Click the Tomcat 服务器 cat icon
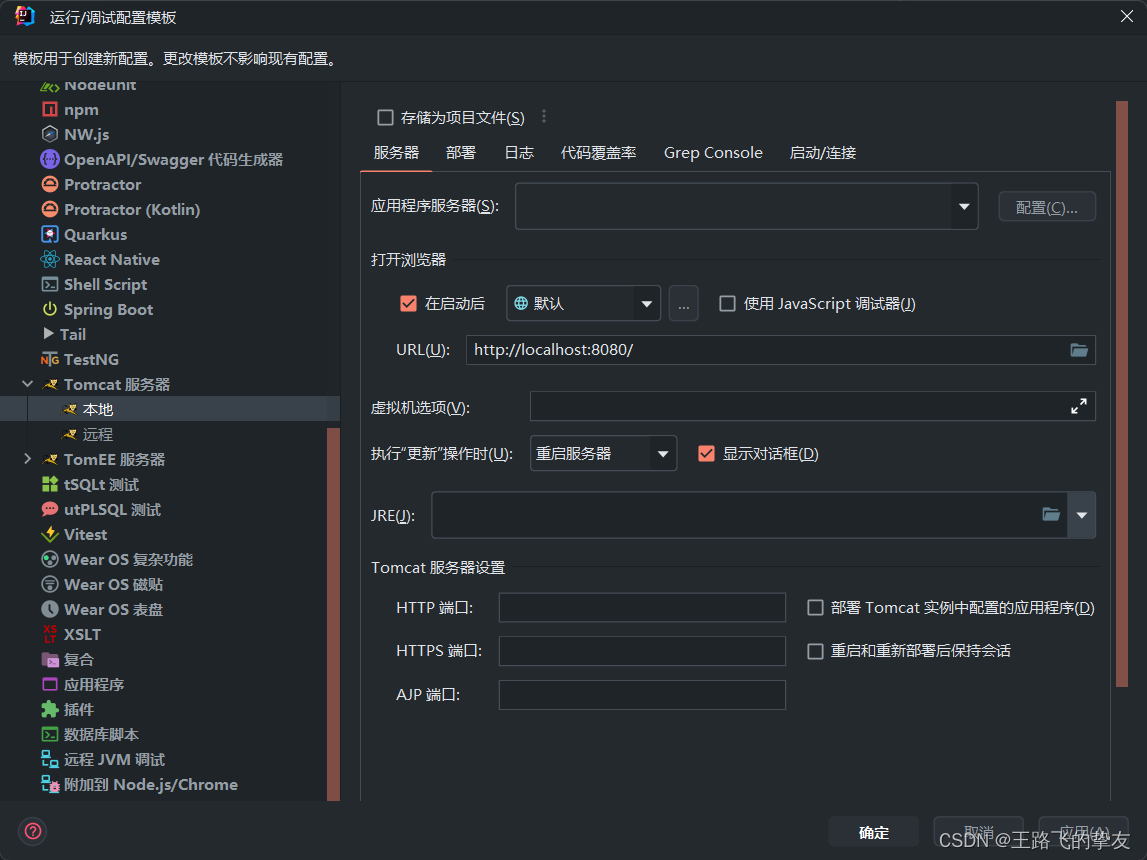This screenshot has height=860, width=1147. pos(50,384)
